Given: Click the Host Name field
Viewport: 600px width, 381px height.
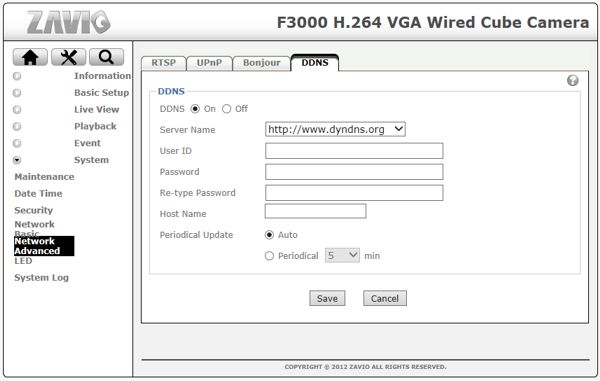Looking at the screenshot, I should (315, 211).
